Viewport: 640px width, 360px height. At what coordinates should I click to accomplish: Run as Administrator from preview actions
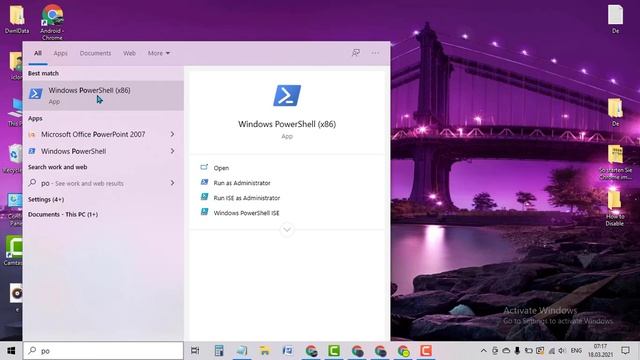click(242, 183)
